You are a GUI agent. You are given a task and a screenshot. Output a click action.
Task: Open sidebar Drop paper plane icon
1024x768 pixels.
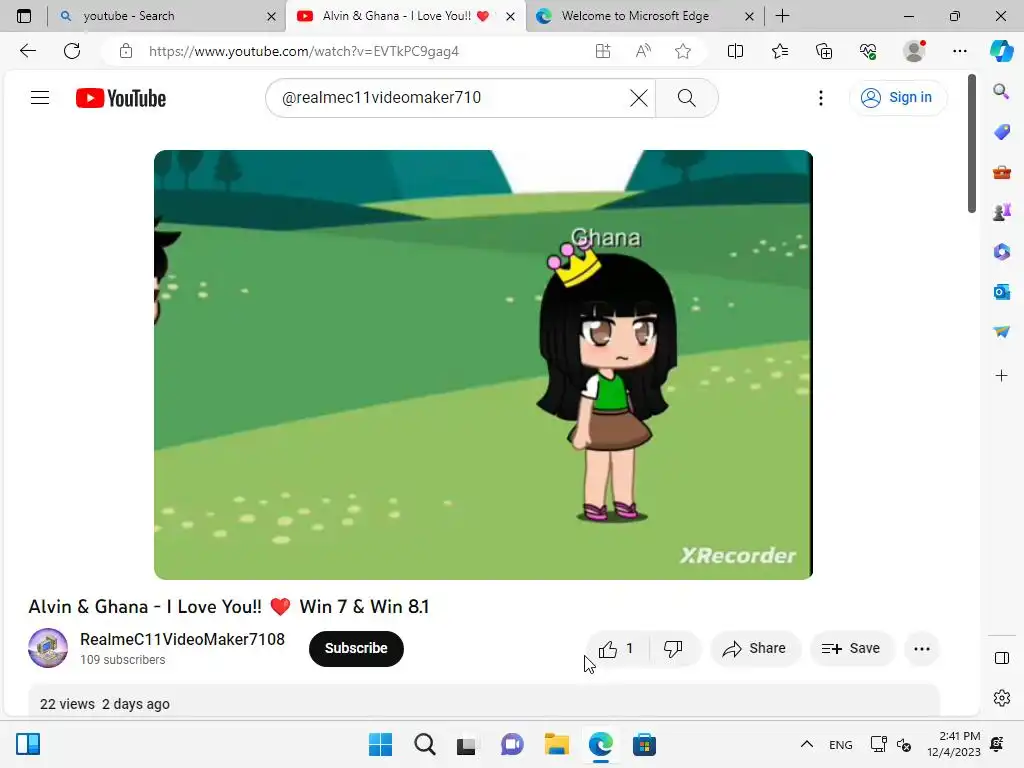[x=1002, y=332]
